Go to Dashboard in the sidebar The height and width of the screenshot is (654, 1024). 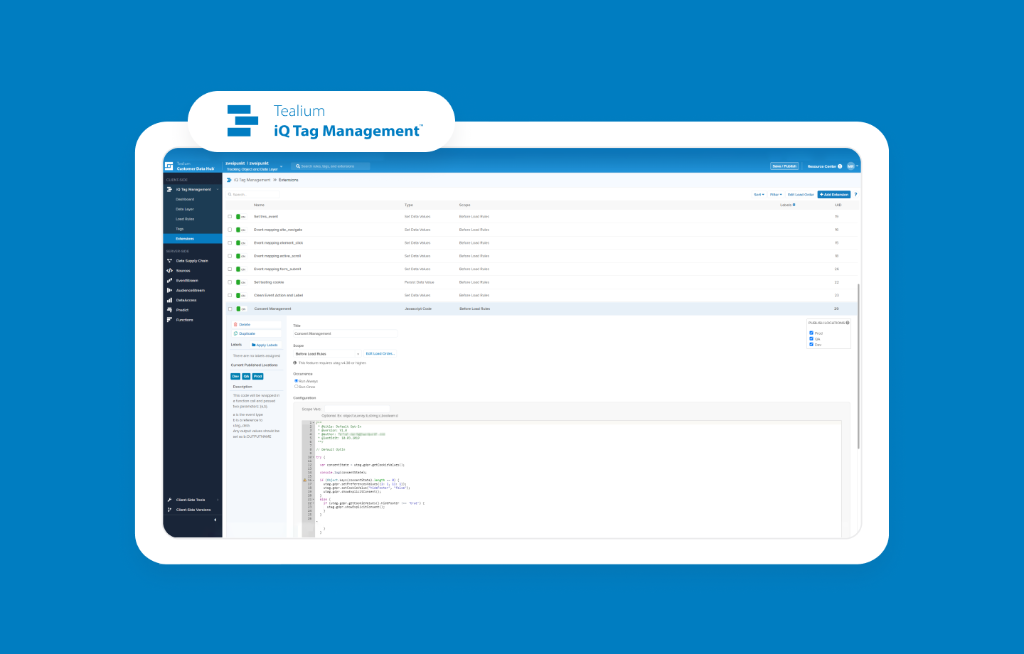[185, 199]
